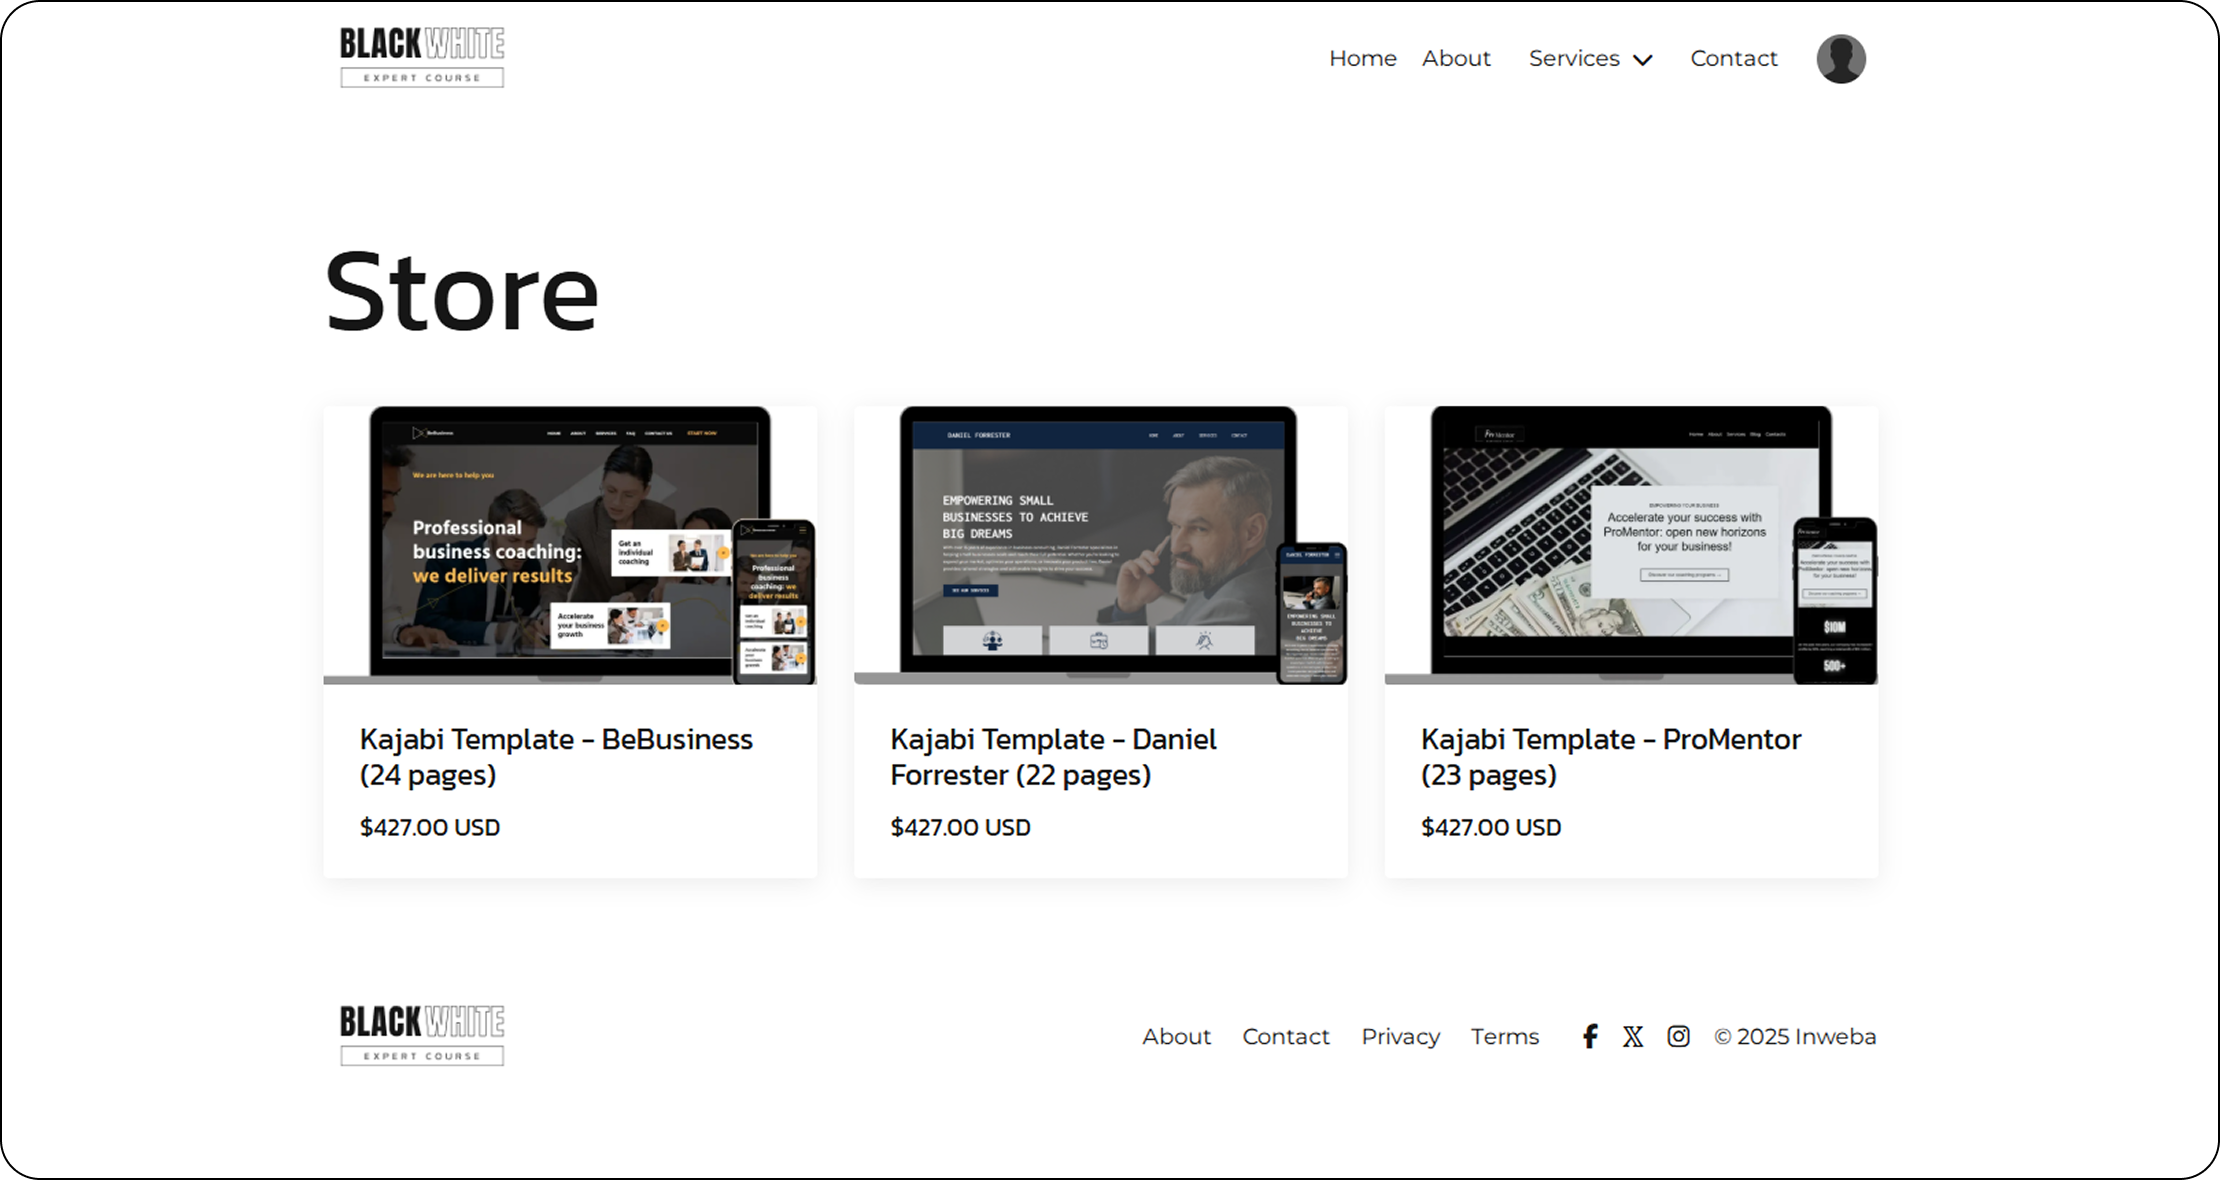
Task: Open the BeBusiness template preview image
Action: 570,545
